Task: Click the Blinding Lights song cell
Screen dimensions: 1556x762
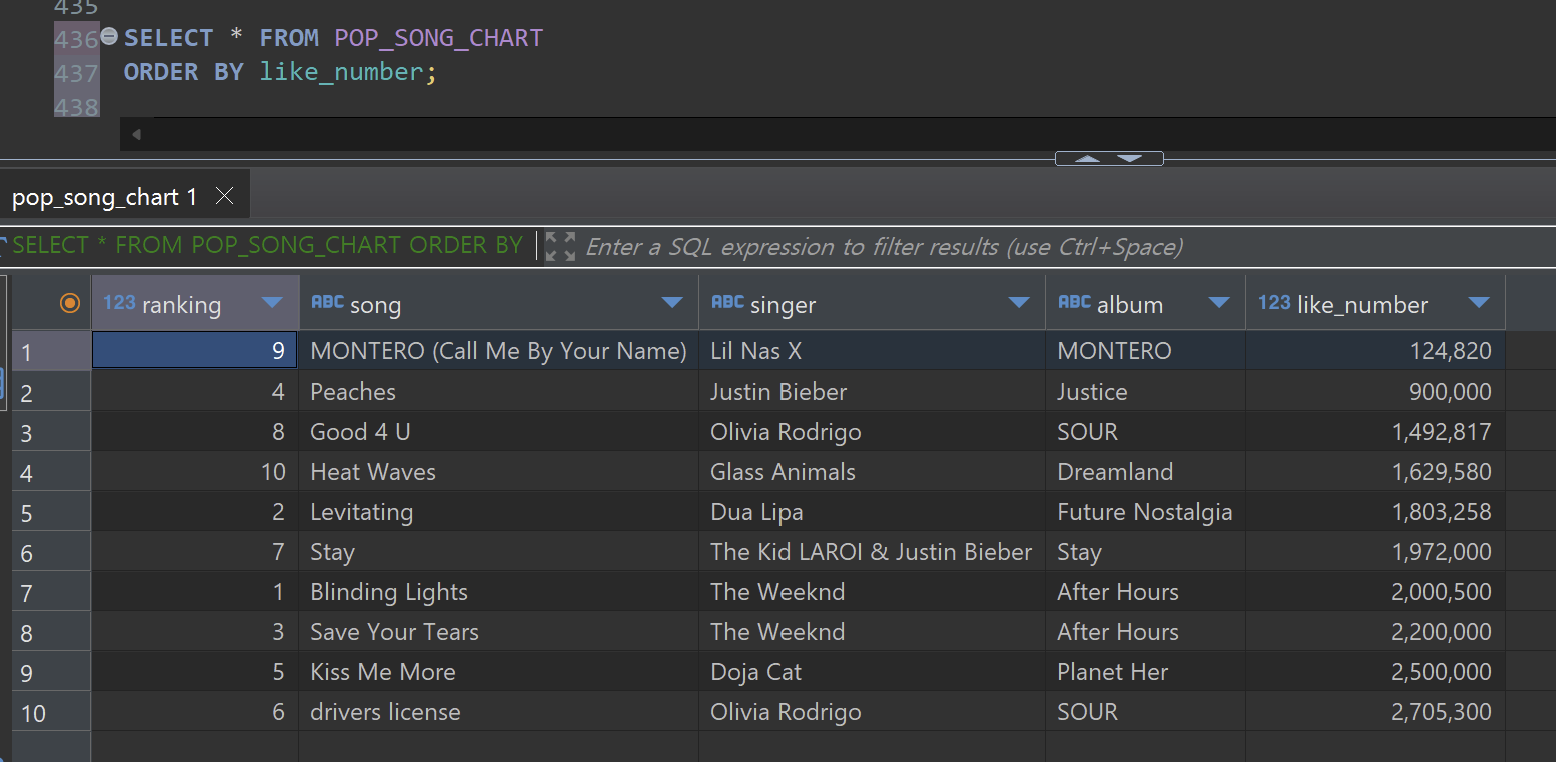Action: 498,592
